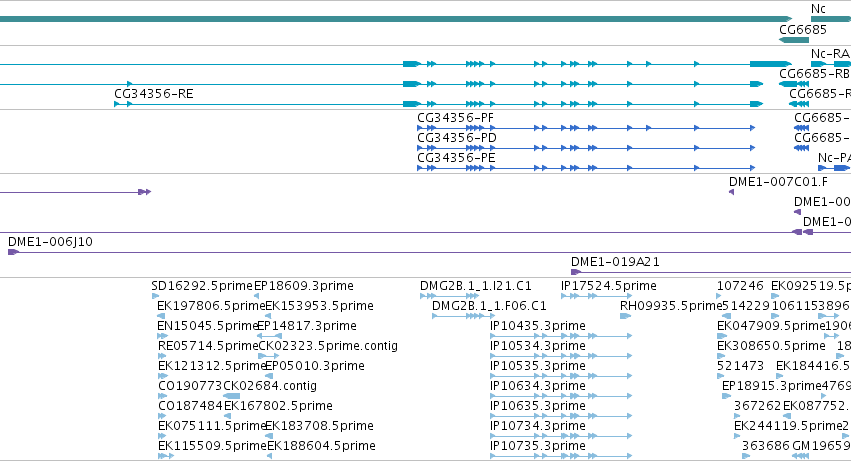
Task: Select the EP05010.3prime EST label
Action: pos(314,367)
